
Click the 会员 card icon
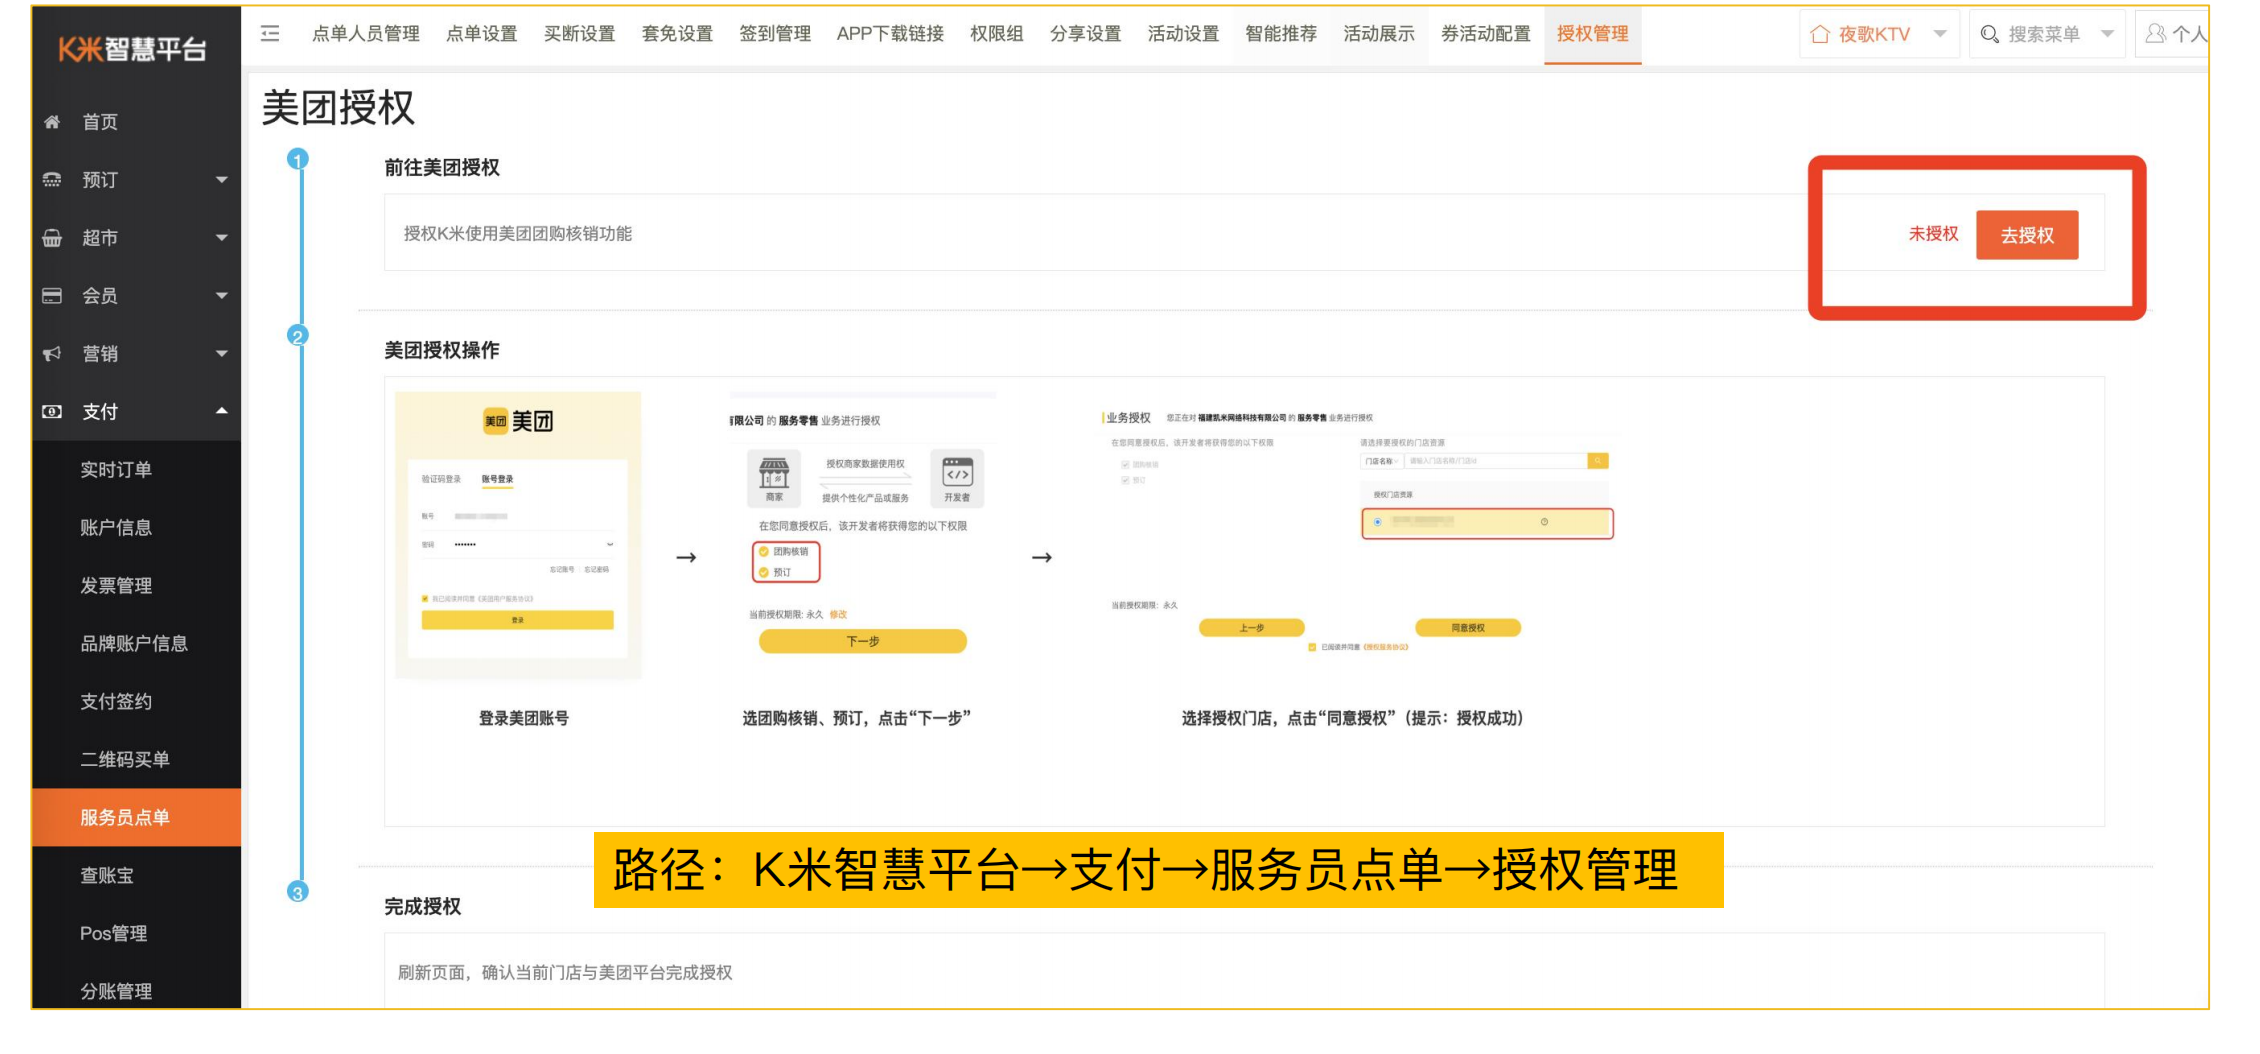52,296
